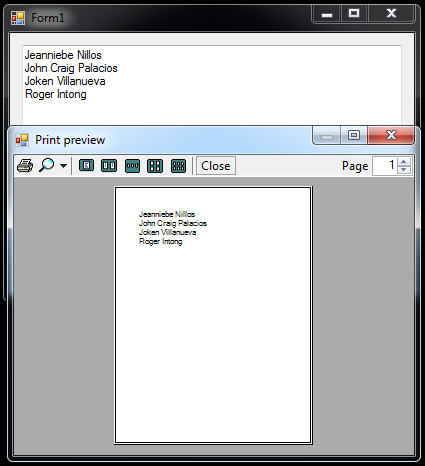This screenshot has width=425, height=466.
Task: Click the magnifier zoom icon
Action: (47, 165)
